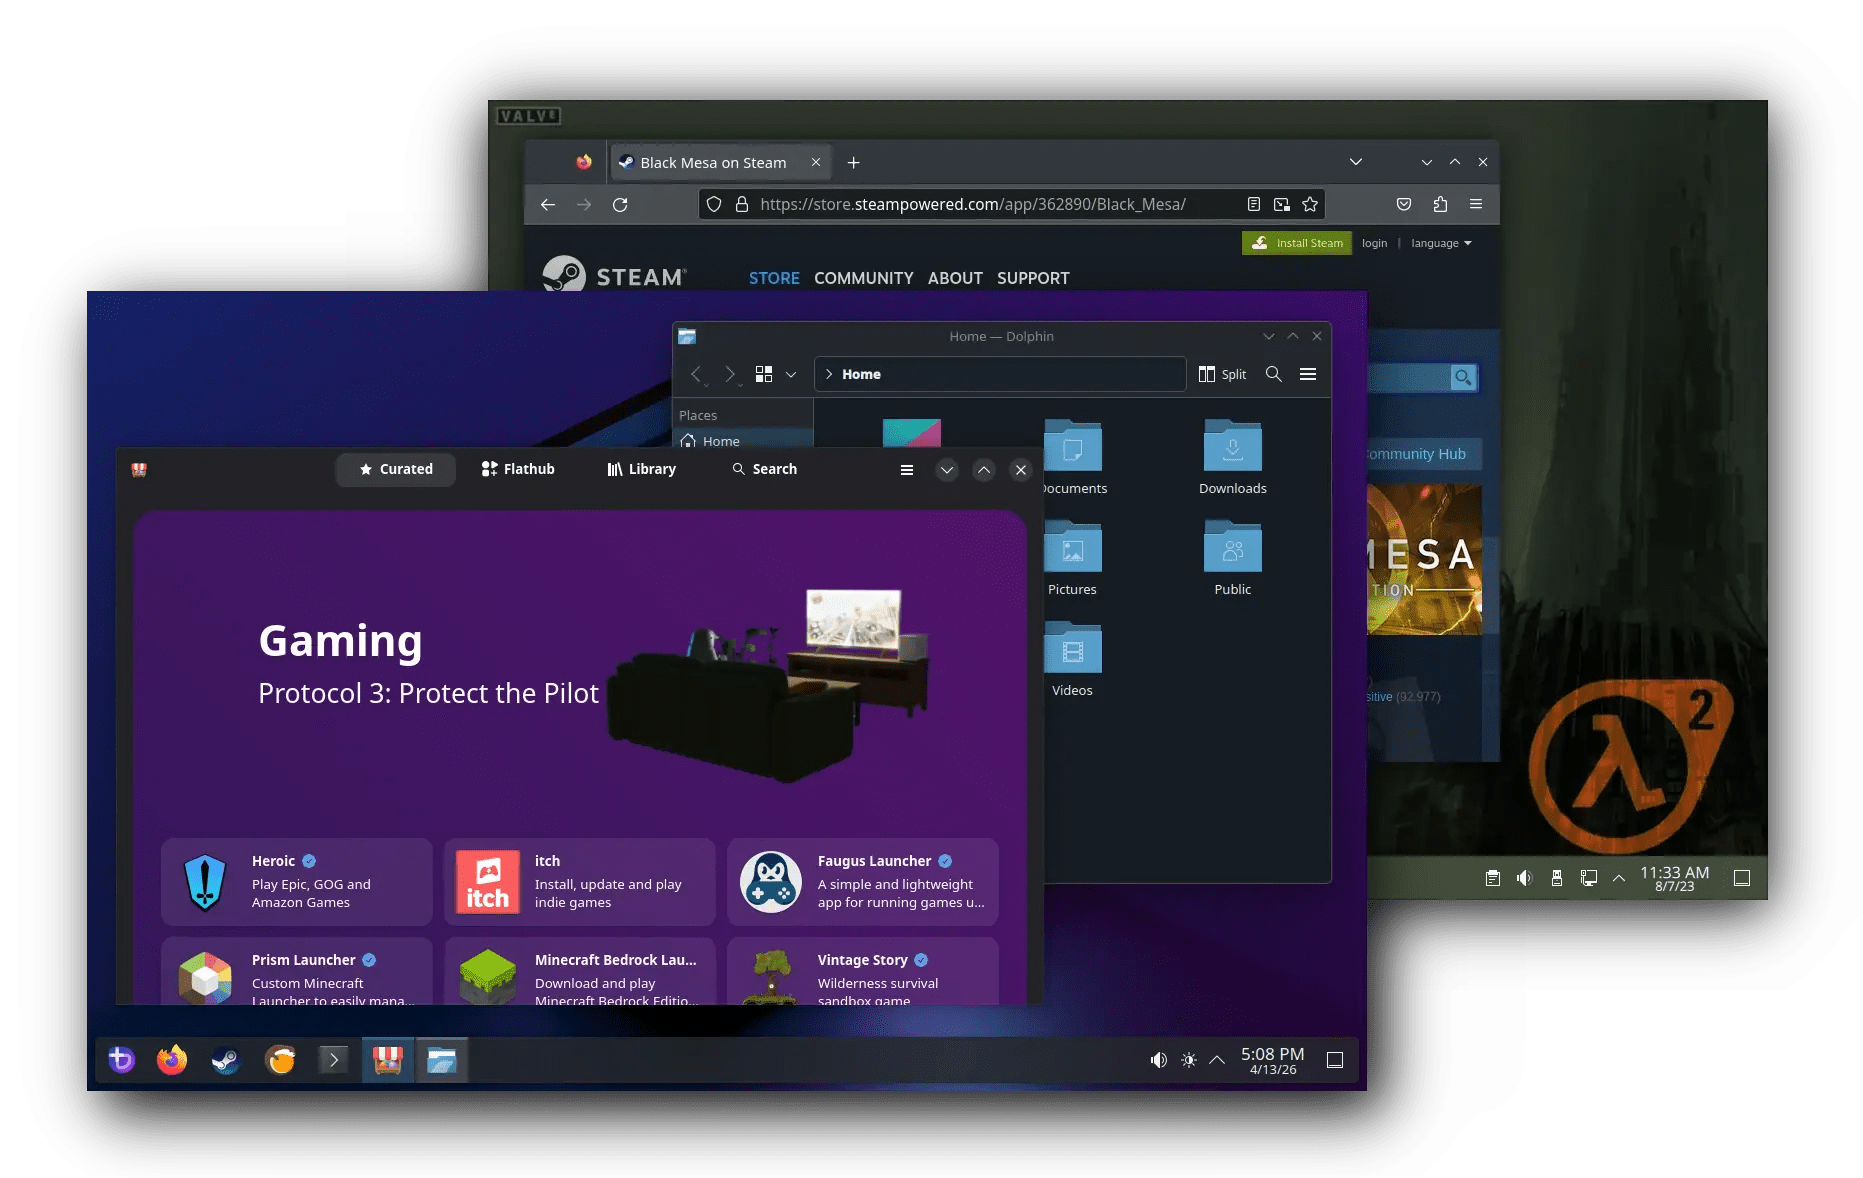The width and height of the screenshot is (1863, 1178).
Task: Launch Firefox from the 5:08 PM taskbar
Action: coord(172,1059)
